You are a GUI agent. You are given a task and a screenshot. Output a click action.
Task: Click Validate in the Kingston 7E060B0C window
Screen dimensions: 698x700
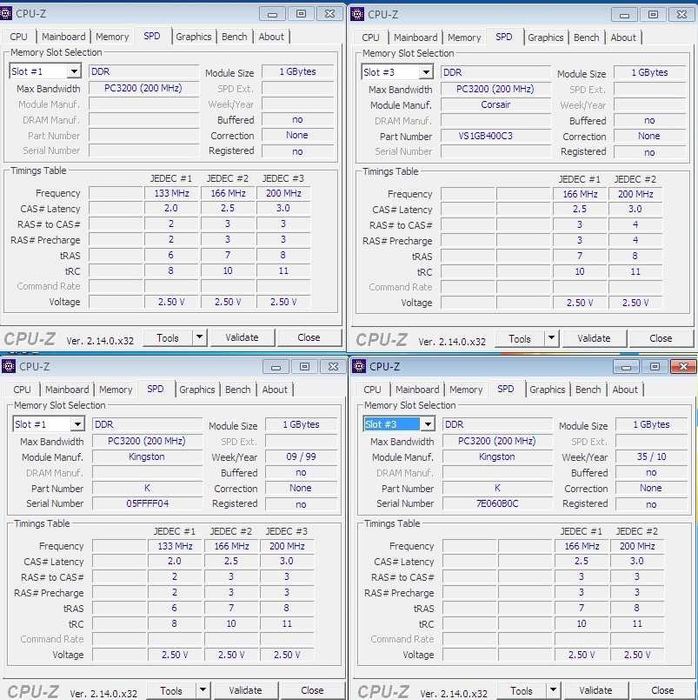595,690
